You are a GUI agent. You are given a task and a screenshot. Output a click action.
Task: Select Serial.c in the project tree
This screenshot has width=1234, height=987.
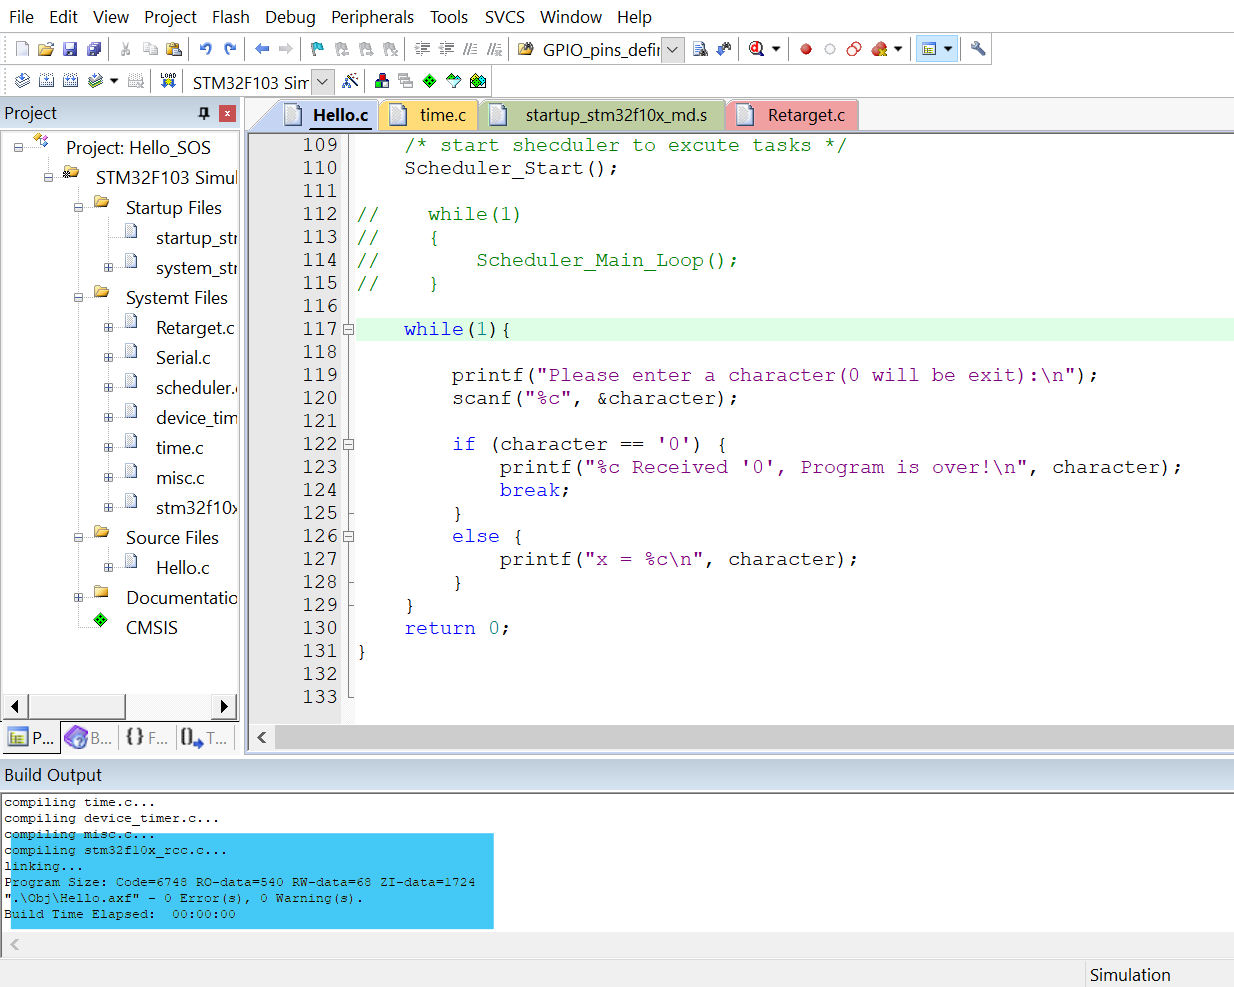[183, 357]
